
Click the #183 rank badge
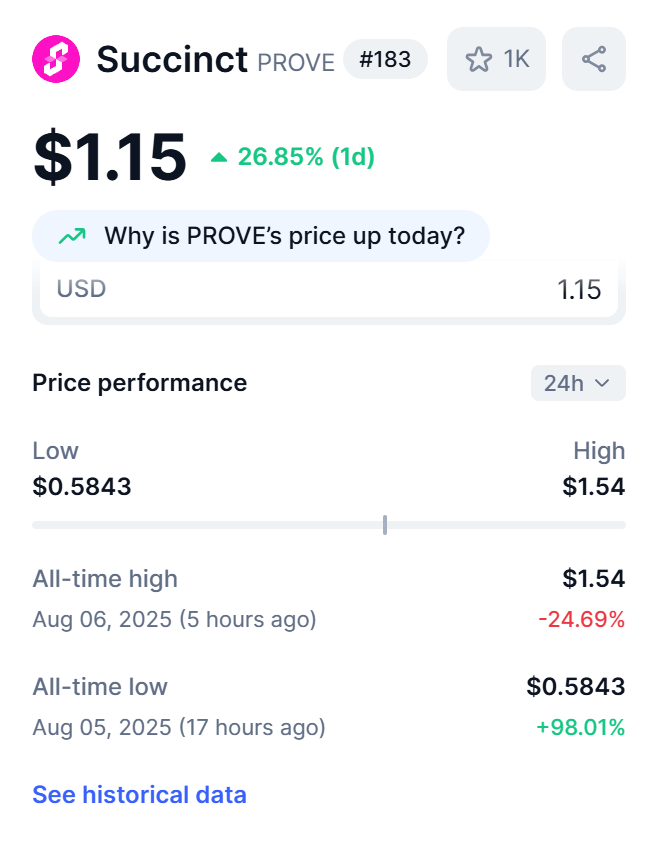(385, 59)
